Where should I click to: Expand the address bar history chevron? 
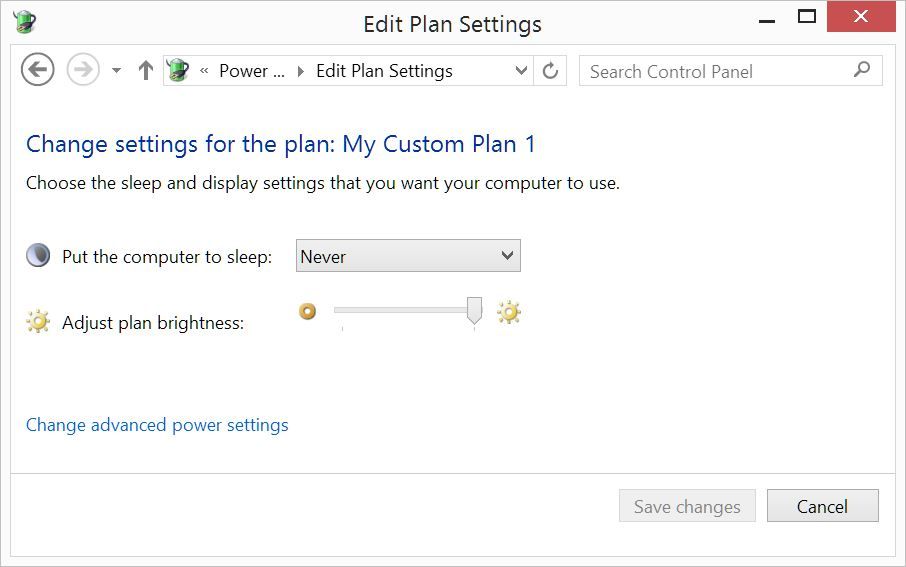coord(521,71)
